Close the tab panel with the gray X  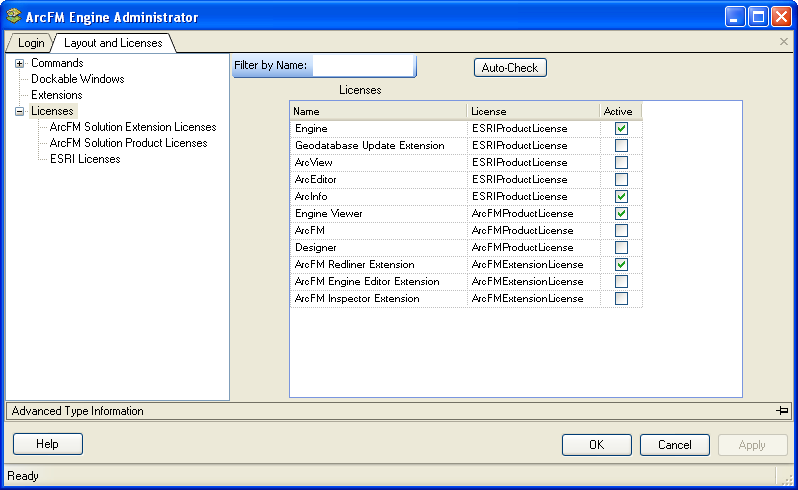coord(784,42)
